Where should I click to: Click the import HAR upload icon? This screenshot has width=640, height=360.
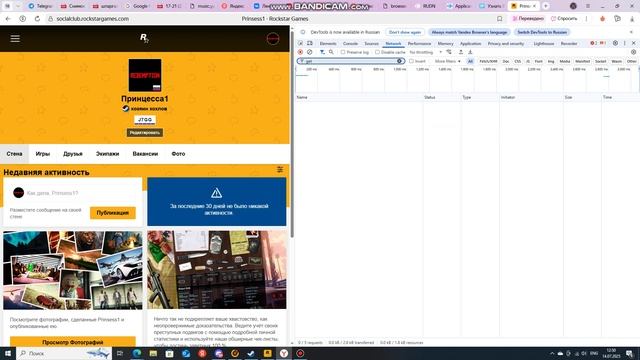(461, 52)
